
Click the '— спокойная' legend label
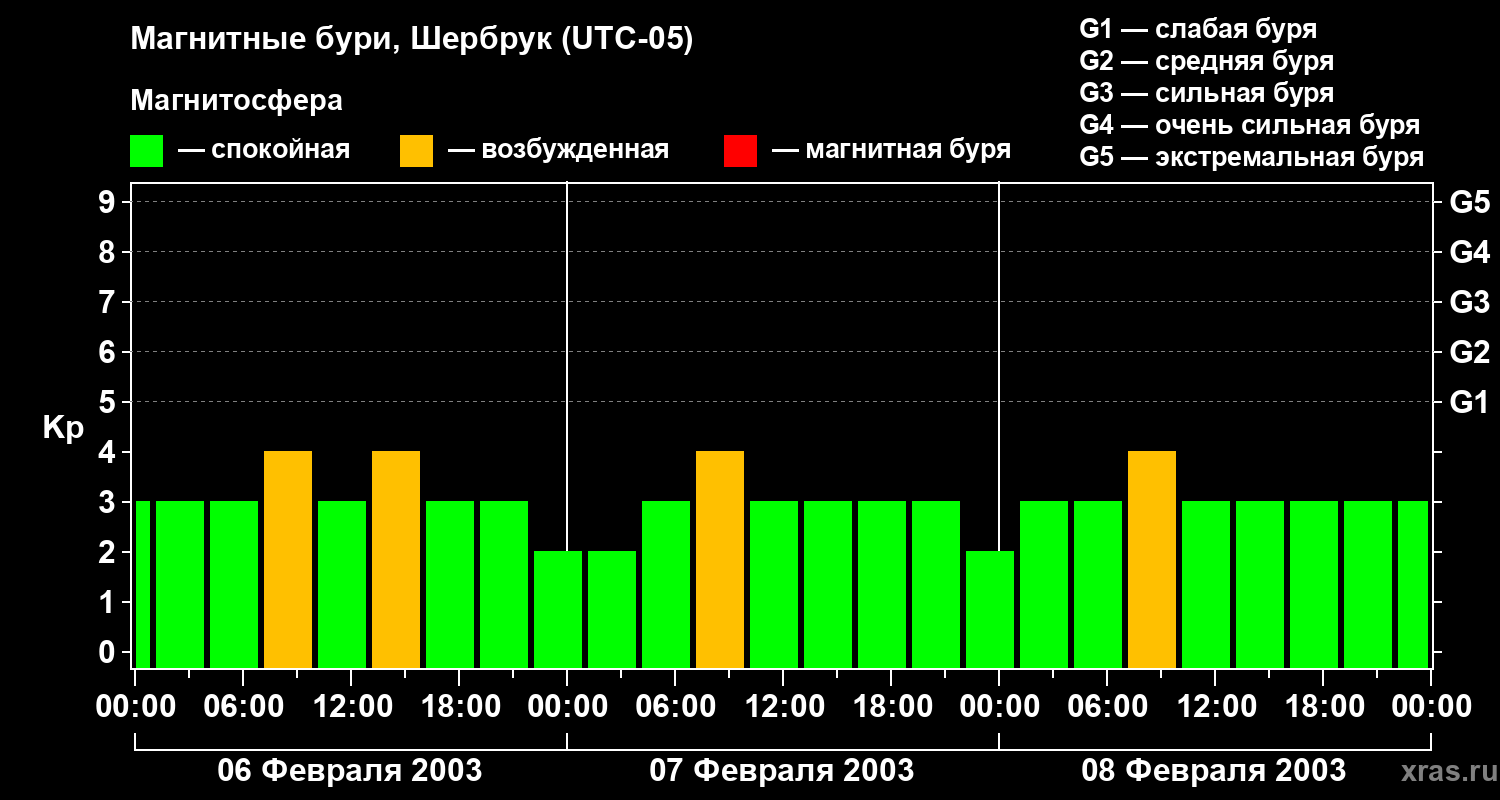click(264, 151)
